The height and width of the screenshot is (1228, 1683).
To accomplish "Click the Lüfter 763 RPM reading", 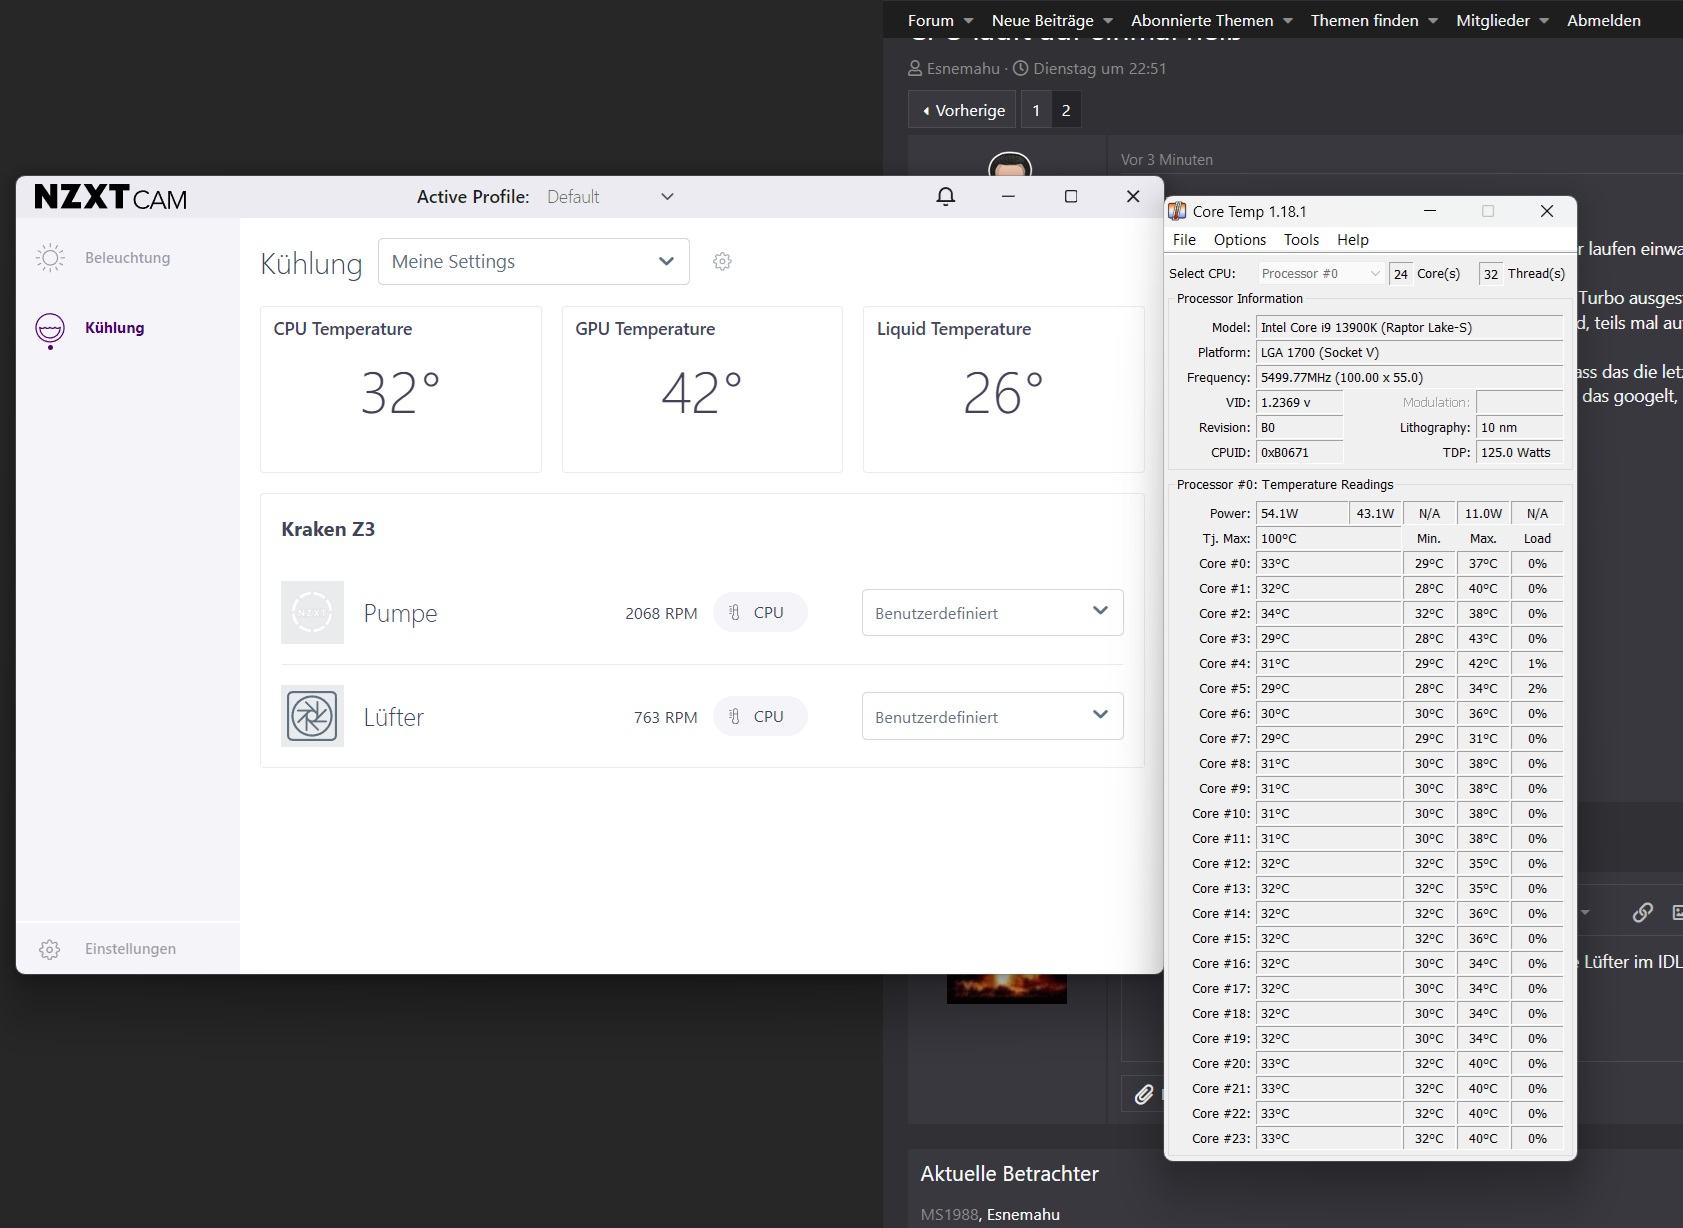I will pyautogui.click(x=665, y=717).
